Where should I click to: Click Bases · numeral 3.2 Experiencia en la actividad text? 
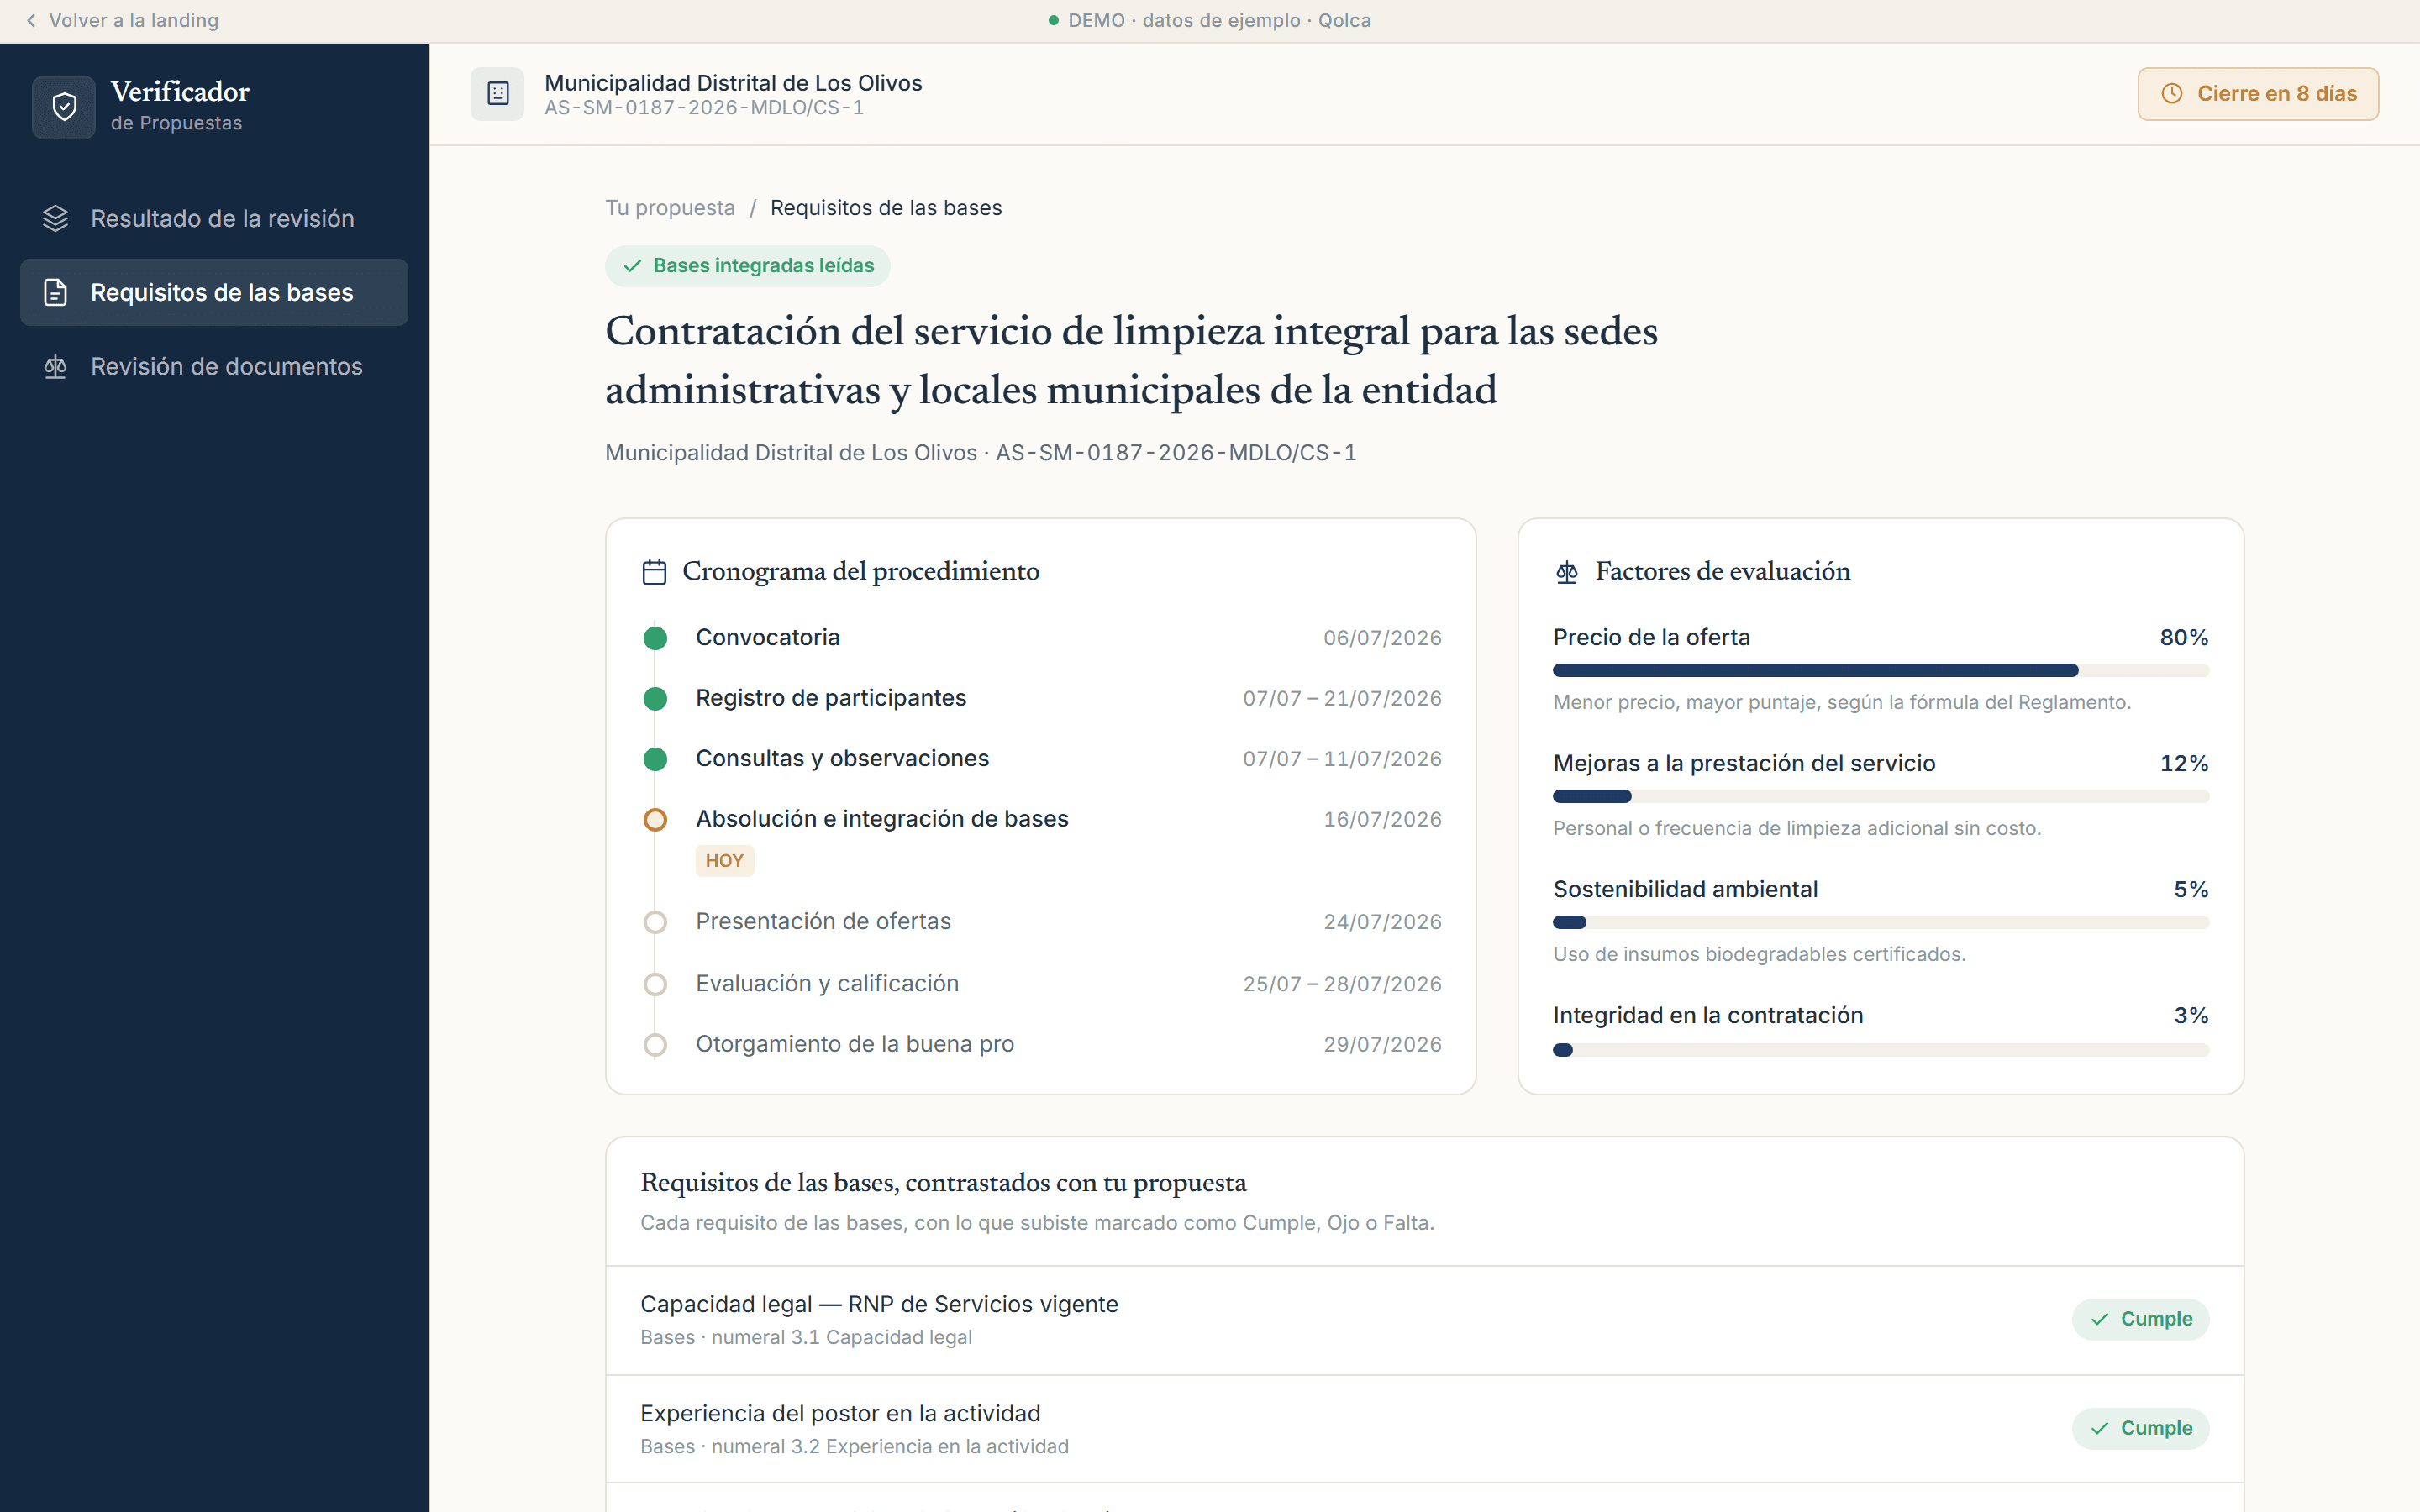click(x=854, y=1447)
